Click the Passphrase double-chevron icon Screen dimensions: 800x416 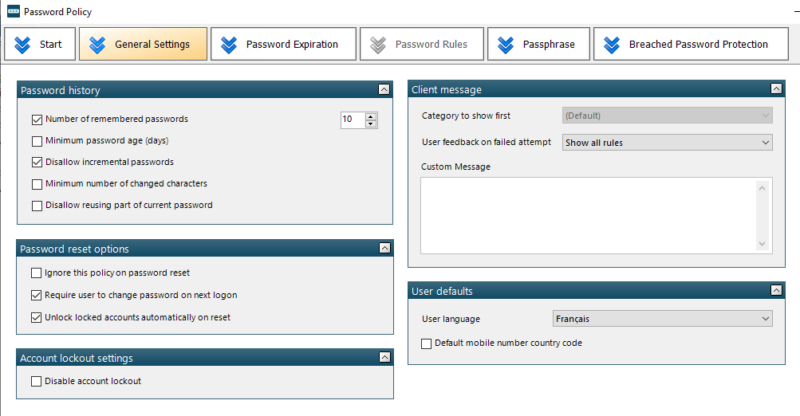505,44
